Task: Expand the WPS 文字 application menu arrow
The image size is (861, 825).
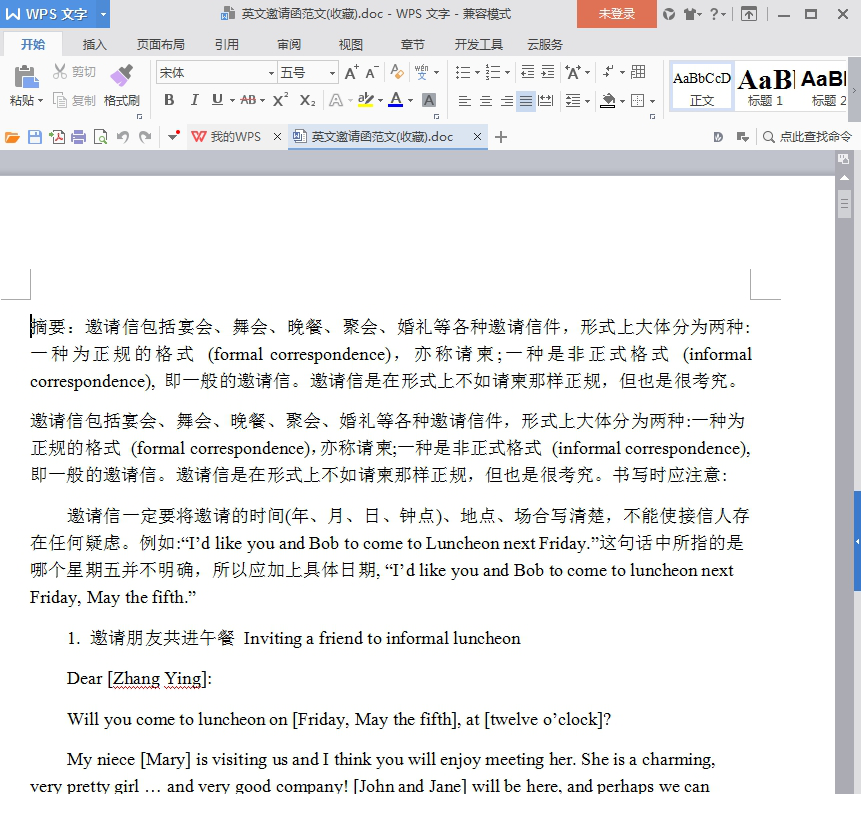Action: 103,14
